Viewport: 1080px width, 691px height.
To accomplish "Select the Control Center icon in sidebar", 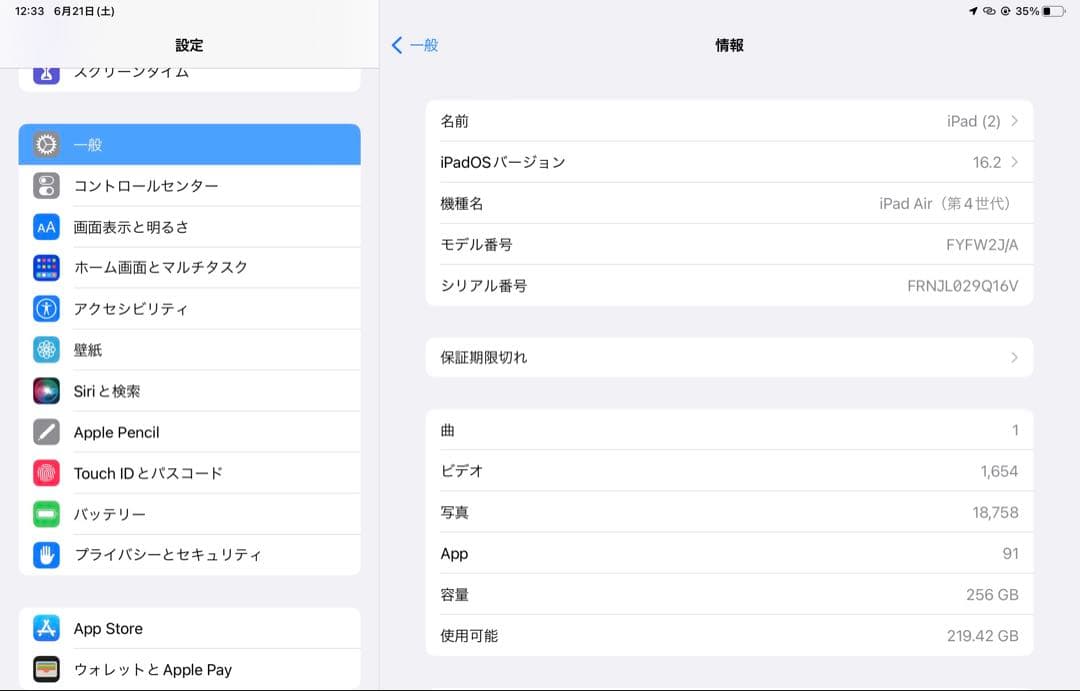I will click(x=45, y=185).
